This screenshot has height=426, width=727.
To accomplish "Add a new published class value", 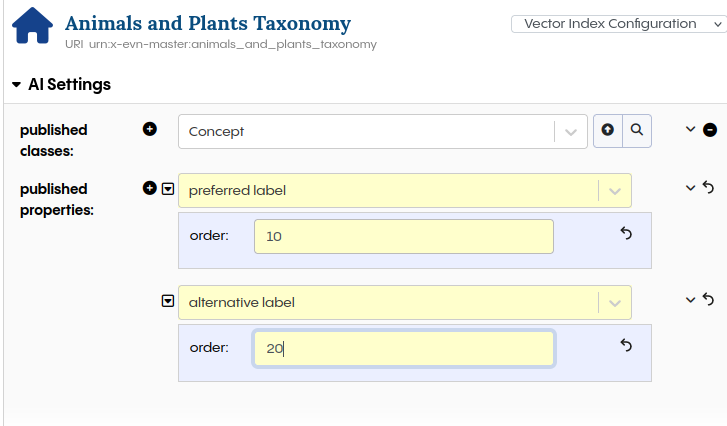I will coord(150,129).
